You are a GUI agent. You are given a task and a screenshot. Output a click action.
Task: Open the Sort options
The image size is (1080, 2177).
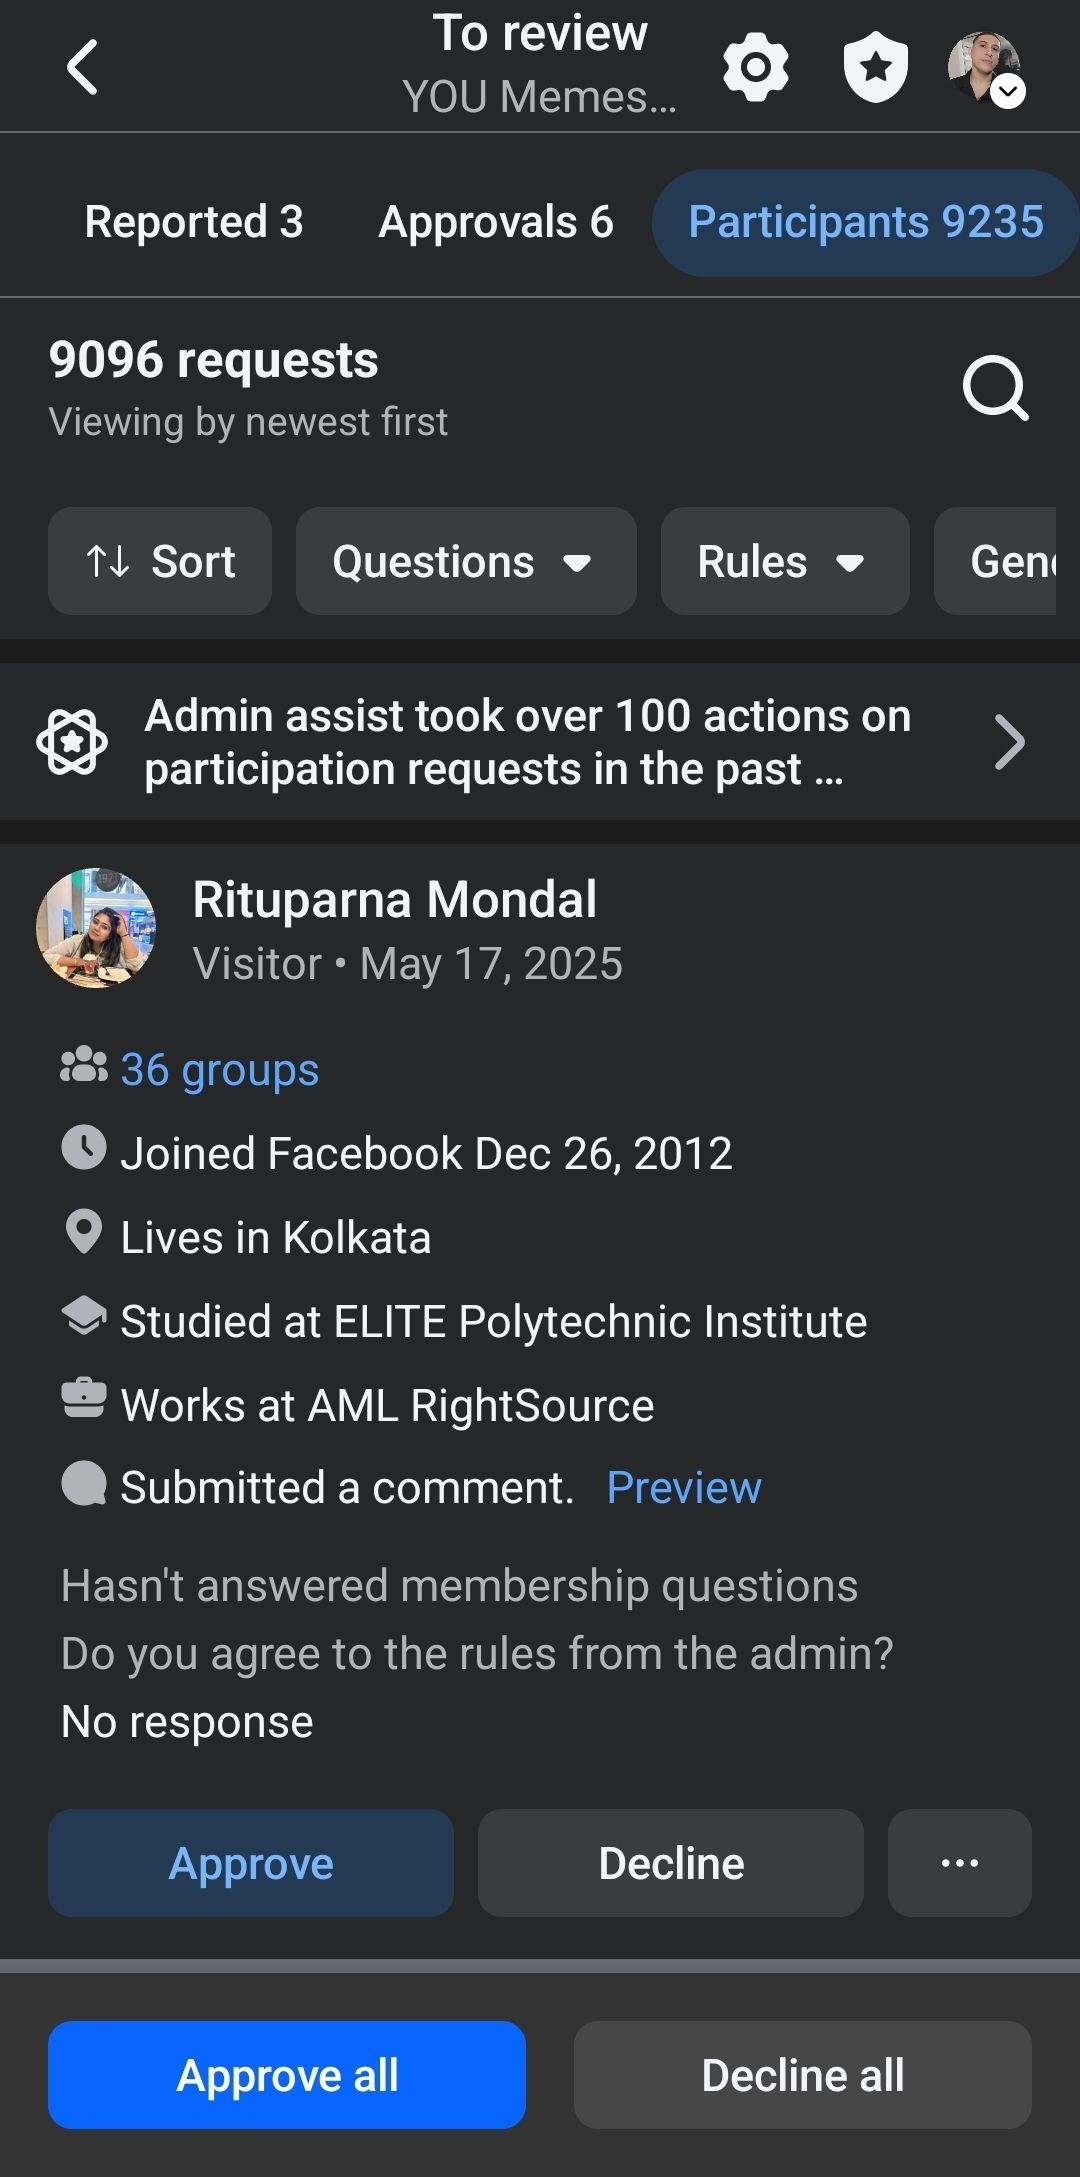coord(160,561)
